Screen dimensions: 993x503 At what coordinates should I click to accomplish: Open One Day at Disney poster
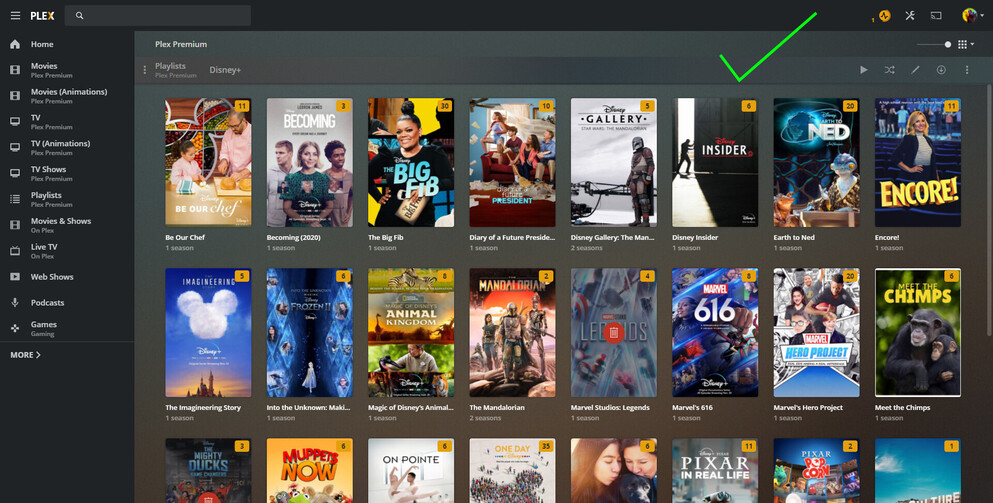pos(512,471)
